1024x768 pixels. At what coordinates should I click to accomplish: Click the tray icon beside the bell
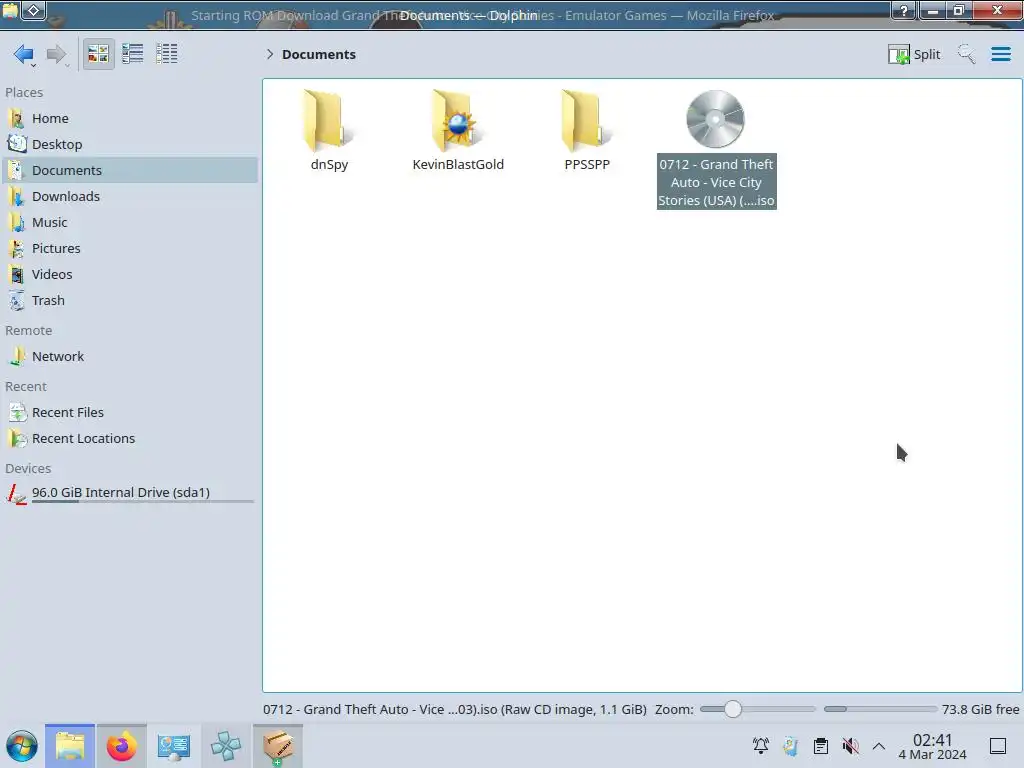pyautogui.click(x=791, y=746)
